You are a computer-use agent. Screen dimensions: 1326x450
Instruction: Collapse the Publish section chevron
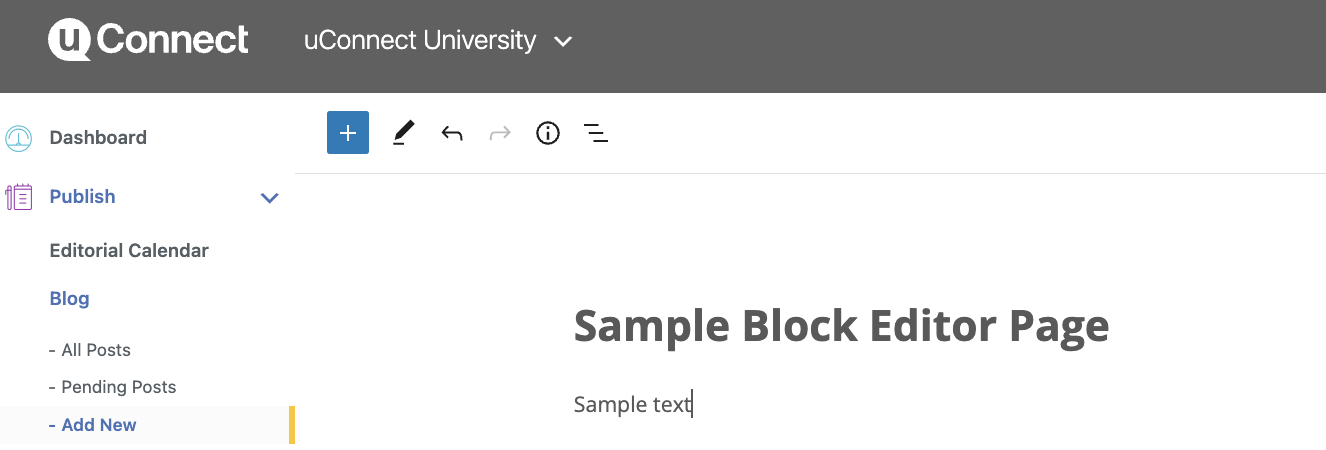[x=269, y=198]
